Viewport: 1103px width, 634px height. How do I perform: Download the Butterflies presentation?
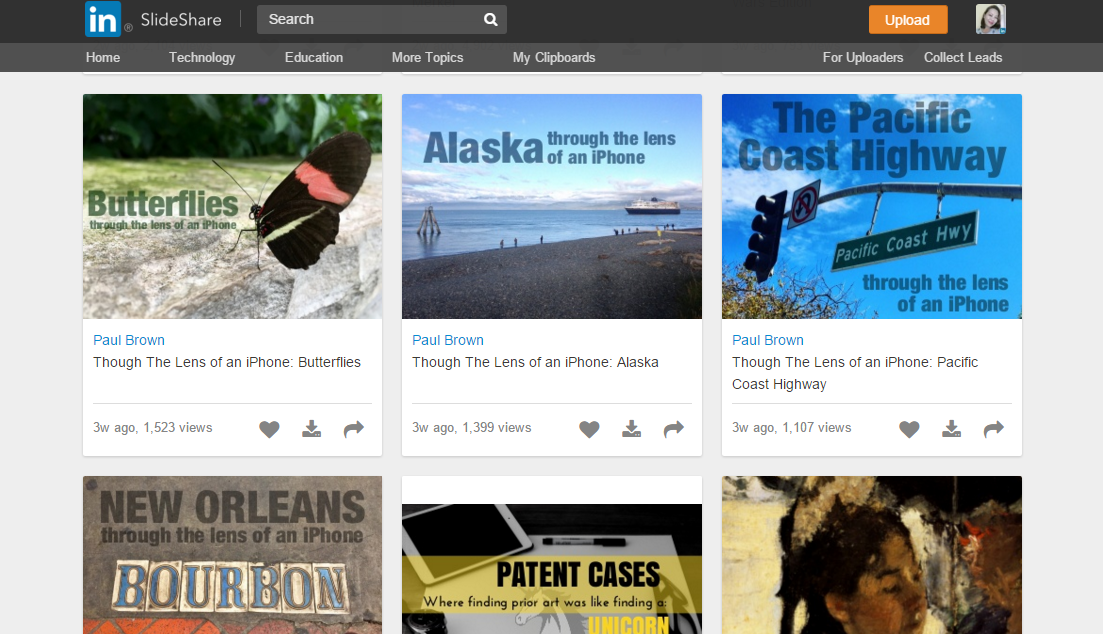click(312, 429)
